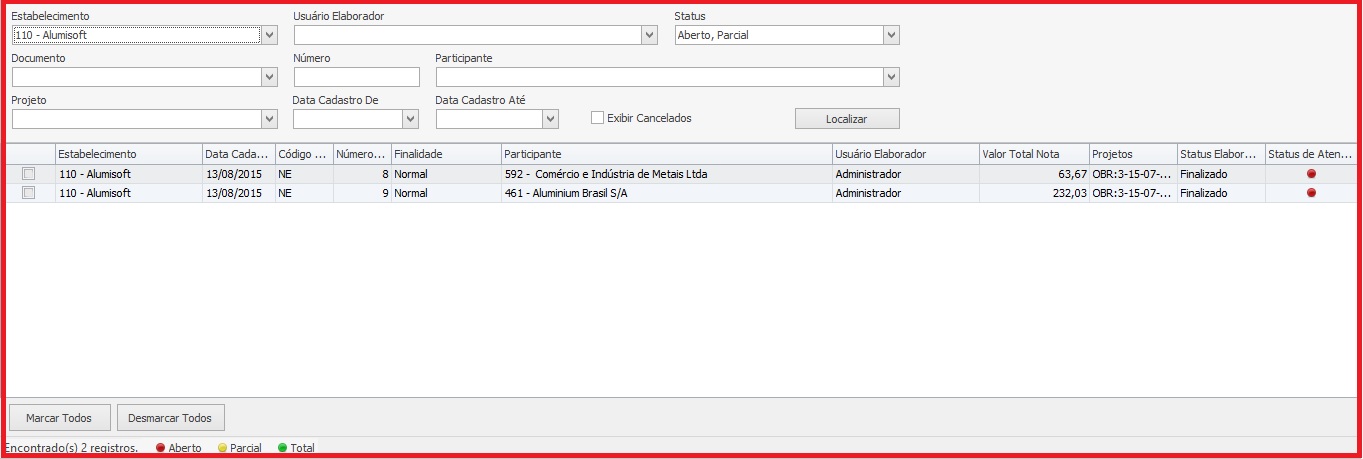Image resolution: width=1363 pixels, height=459 pixels.
Task: Check the row for document number 9
Action: 29,193
